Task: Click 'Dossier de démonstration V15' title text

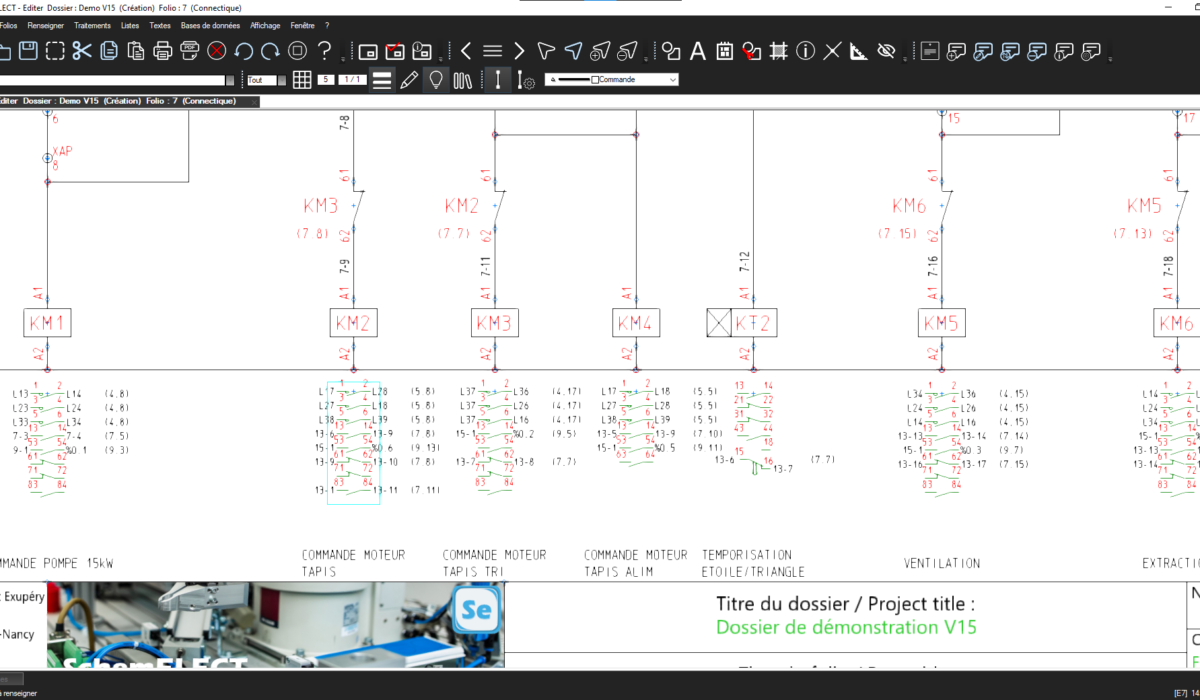Action: click(846, 628)
